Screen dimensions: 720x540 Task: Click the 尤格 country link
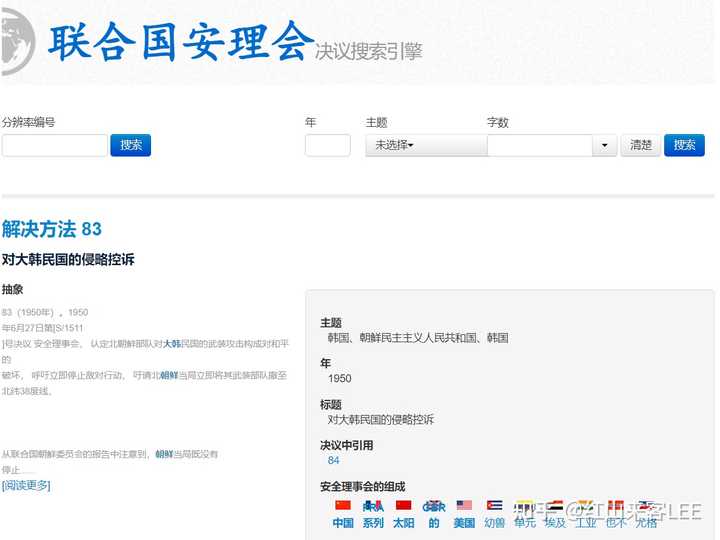point(646,523)
